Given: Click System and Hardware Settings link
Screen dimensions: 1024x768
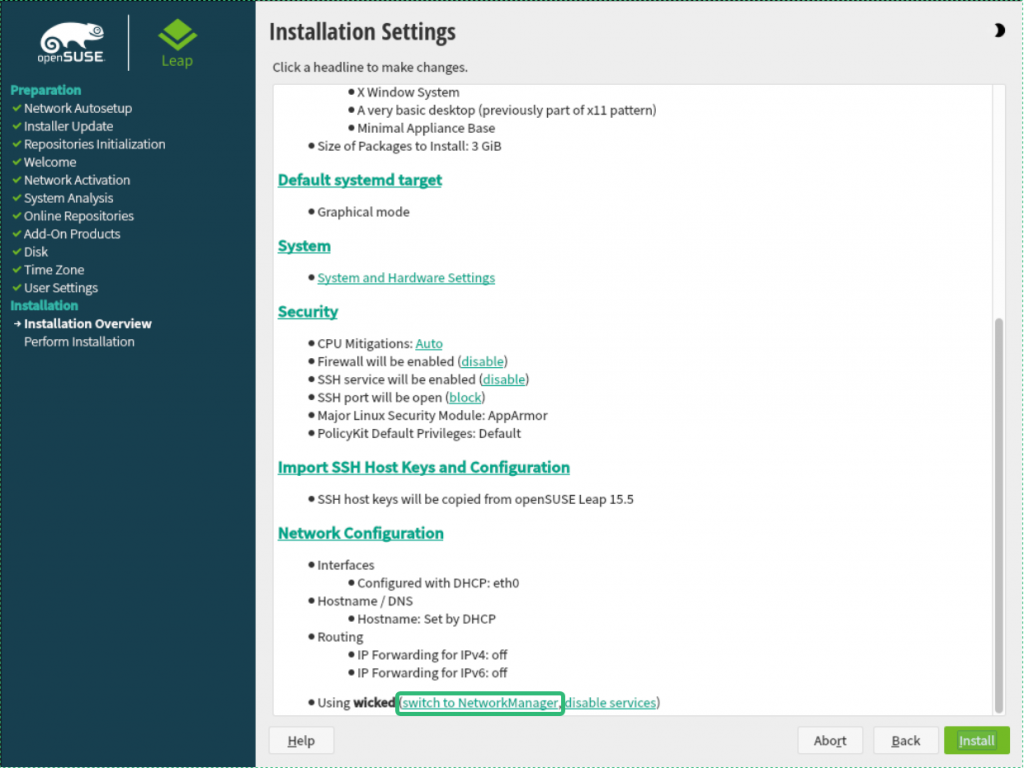Looking at the screenshot, I should [406, 278].
